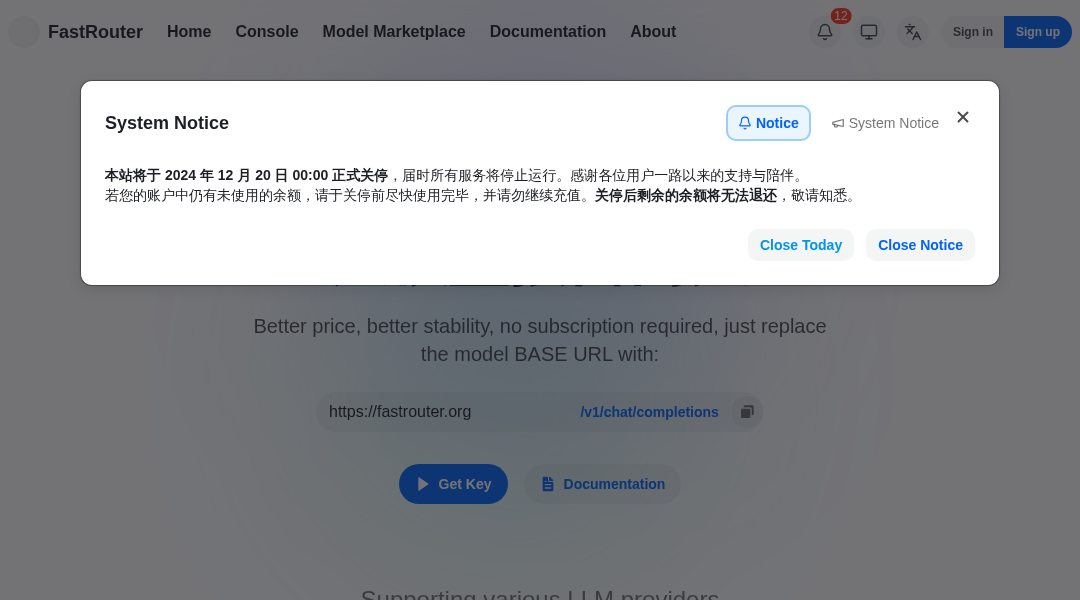Open the About page
Viewport: 1080px width, 600px height.
[653, 32]
